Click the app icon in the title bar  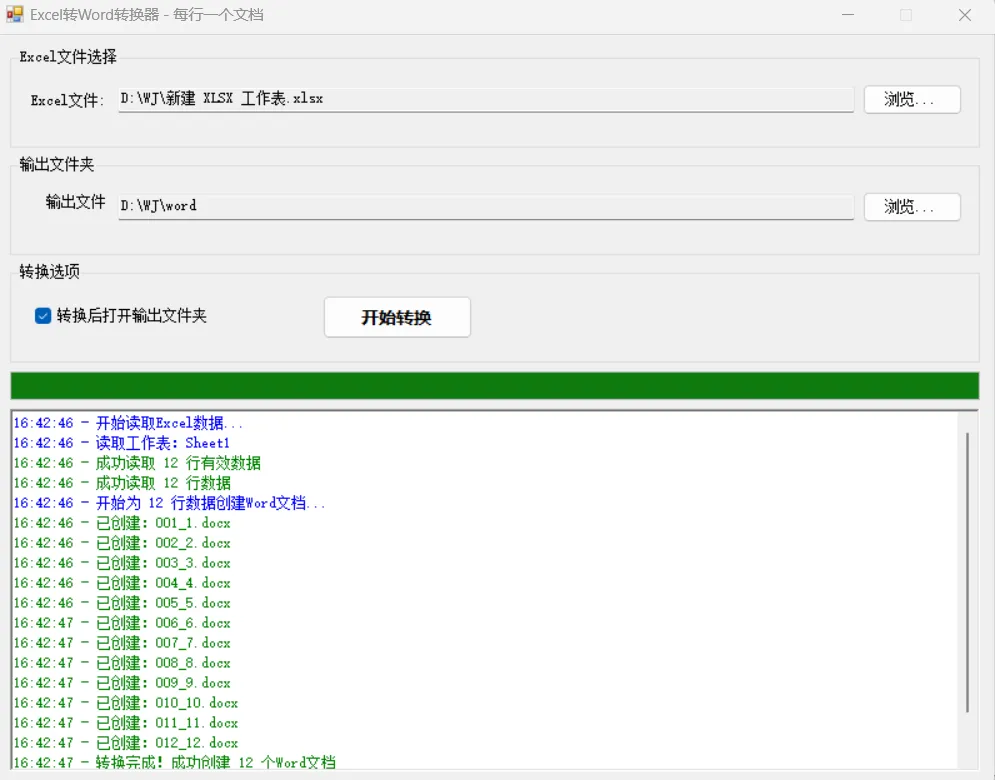(15, 14)
